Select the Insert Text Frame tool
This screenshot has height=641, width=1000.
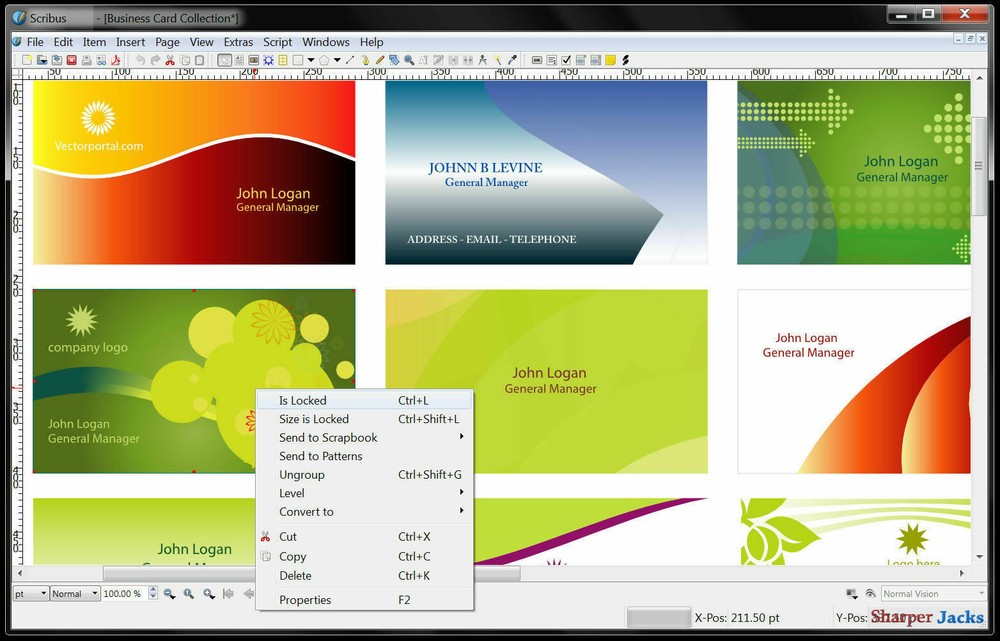click(240, 60)
